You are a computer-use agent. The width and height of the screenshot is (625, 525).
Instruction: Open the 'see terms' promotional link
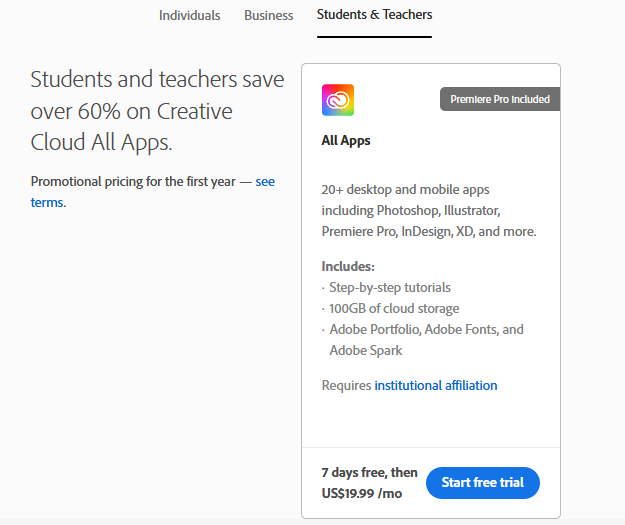pyautogui.click(x=265, y=182)
